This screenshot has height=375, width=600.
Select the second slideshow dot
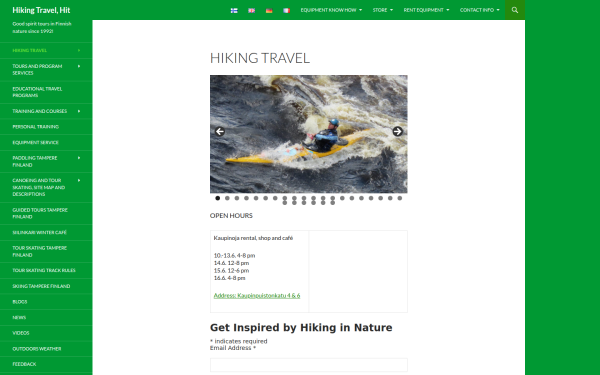coord(227,198)
